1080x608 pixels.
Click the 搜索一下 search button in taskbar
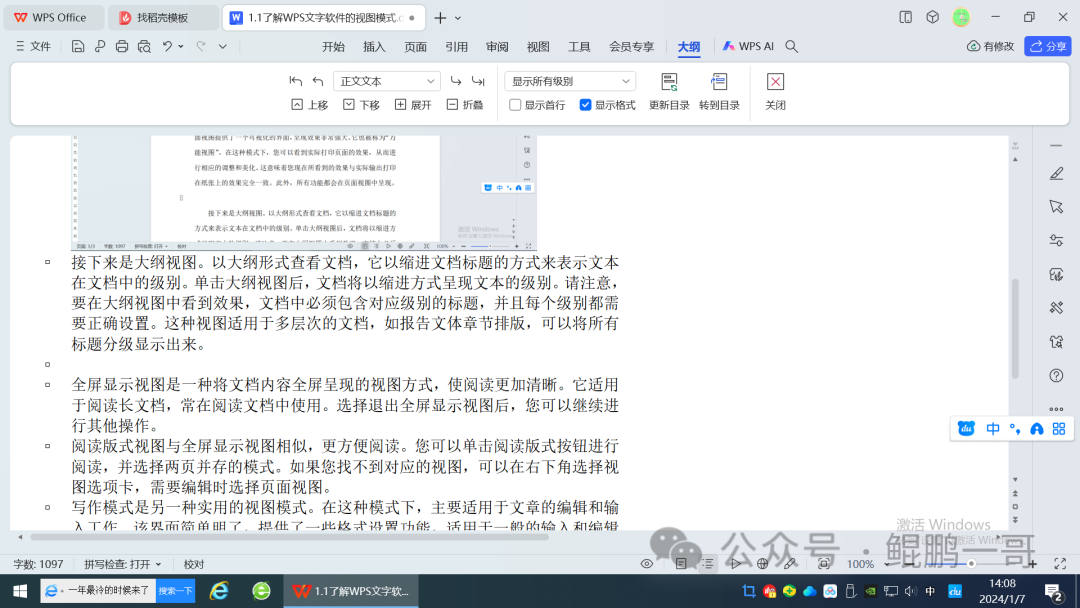coord(176,591)
